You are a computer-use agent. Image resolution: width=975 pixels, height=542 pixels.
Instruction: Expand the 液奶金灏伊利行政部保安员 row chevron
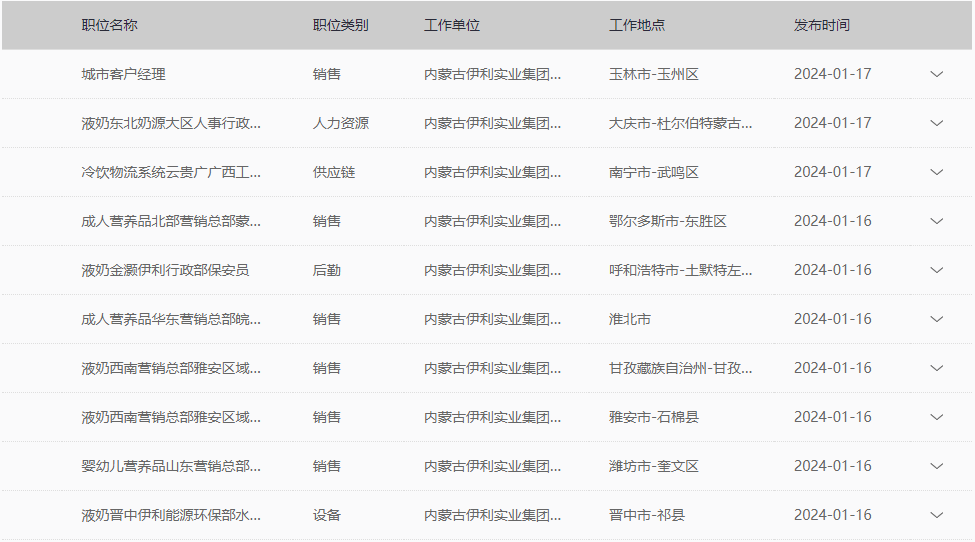936,270
